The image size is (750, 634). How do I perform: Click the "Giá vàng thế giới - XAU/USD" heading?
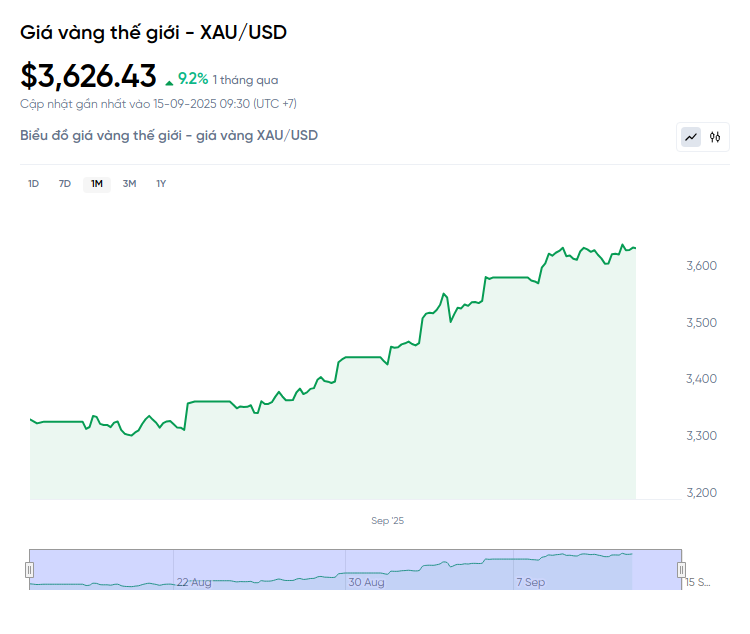(x=154, y=32)
